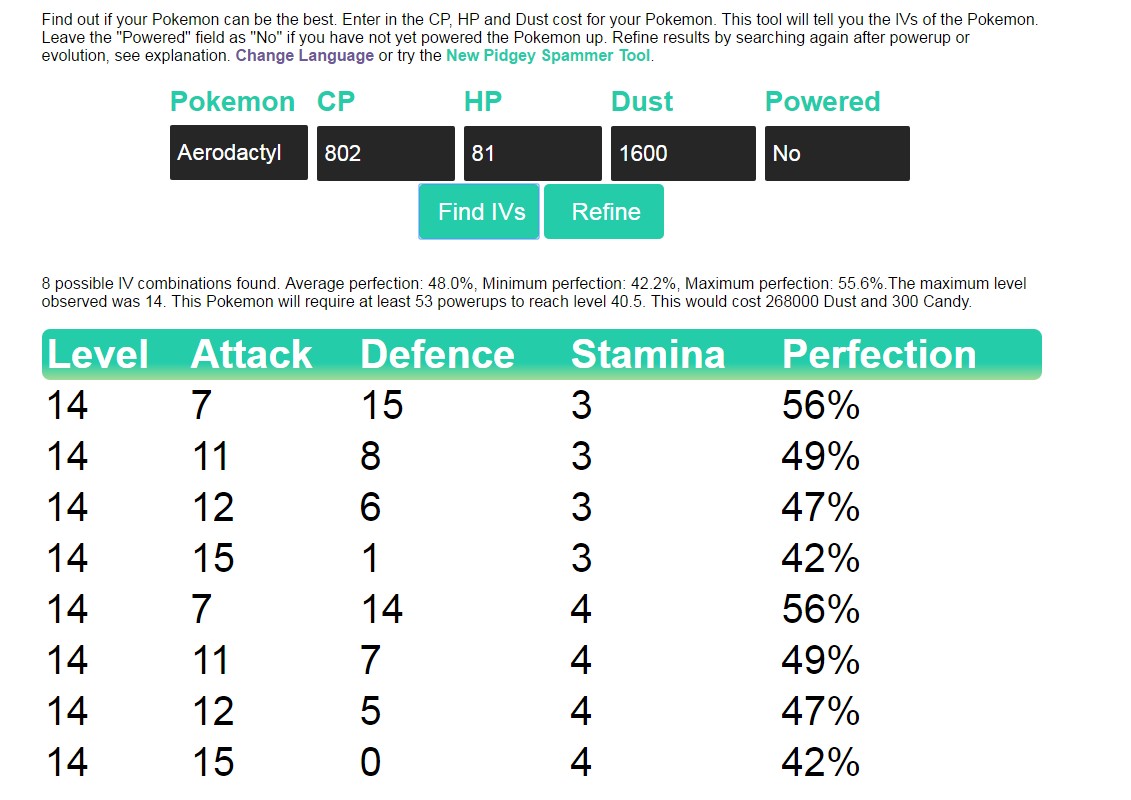The height and width of the screenshot is (800, 1131).
Task: Select the HP input showing 81
Action: 532,153
